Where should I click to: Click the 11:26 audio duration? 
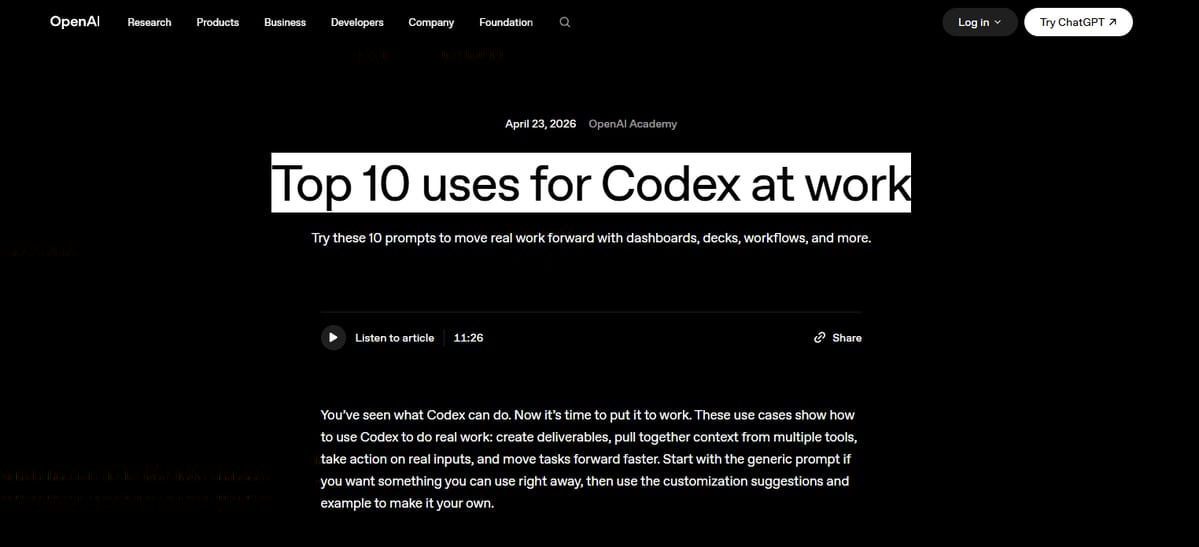pyautogui.click(x=468, y=337)
